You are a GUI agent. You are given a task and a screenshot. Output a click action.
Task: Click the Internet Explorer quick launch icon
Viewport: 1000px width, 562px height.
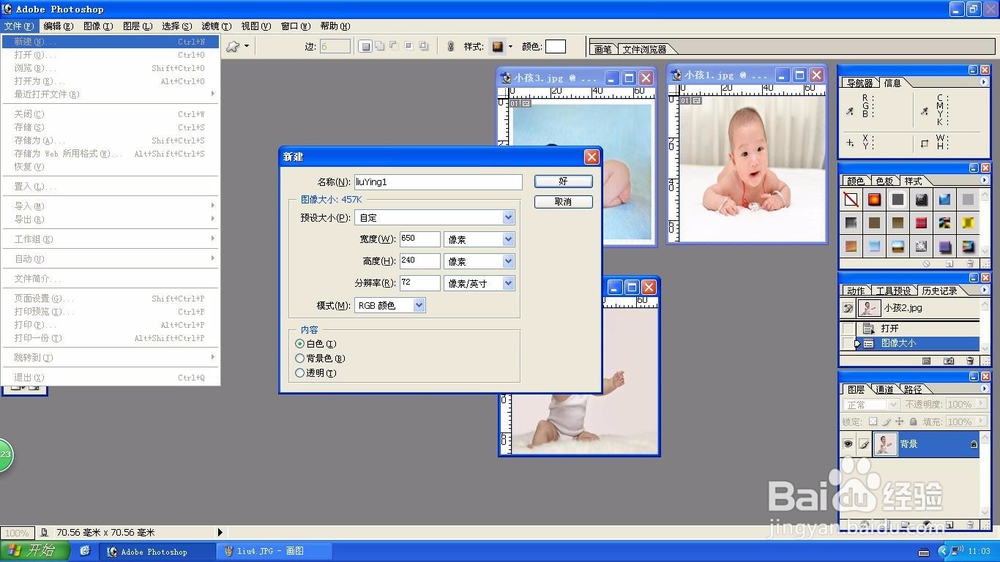click(x=85, y=551)
